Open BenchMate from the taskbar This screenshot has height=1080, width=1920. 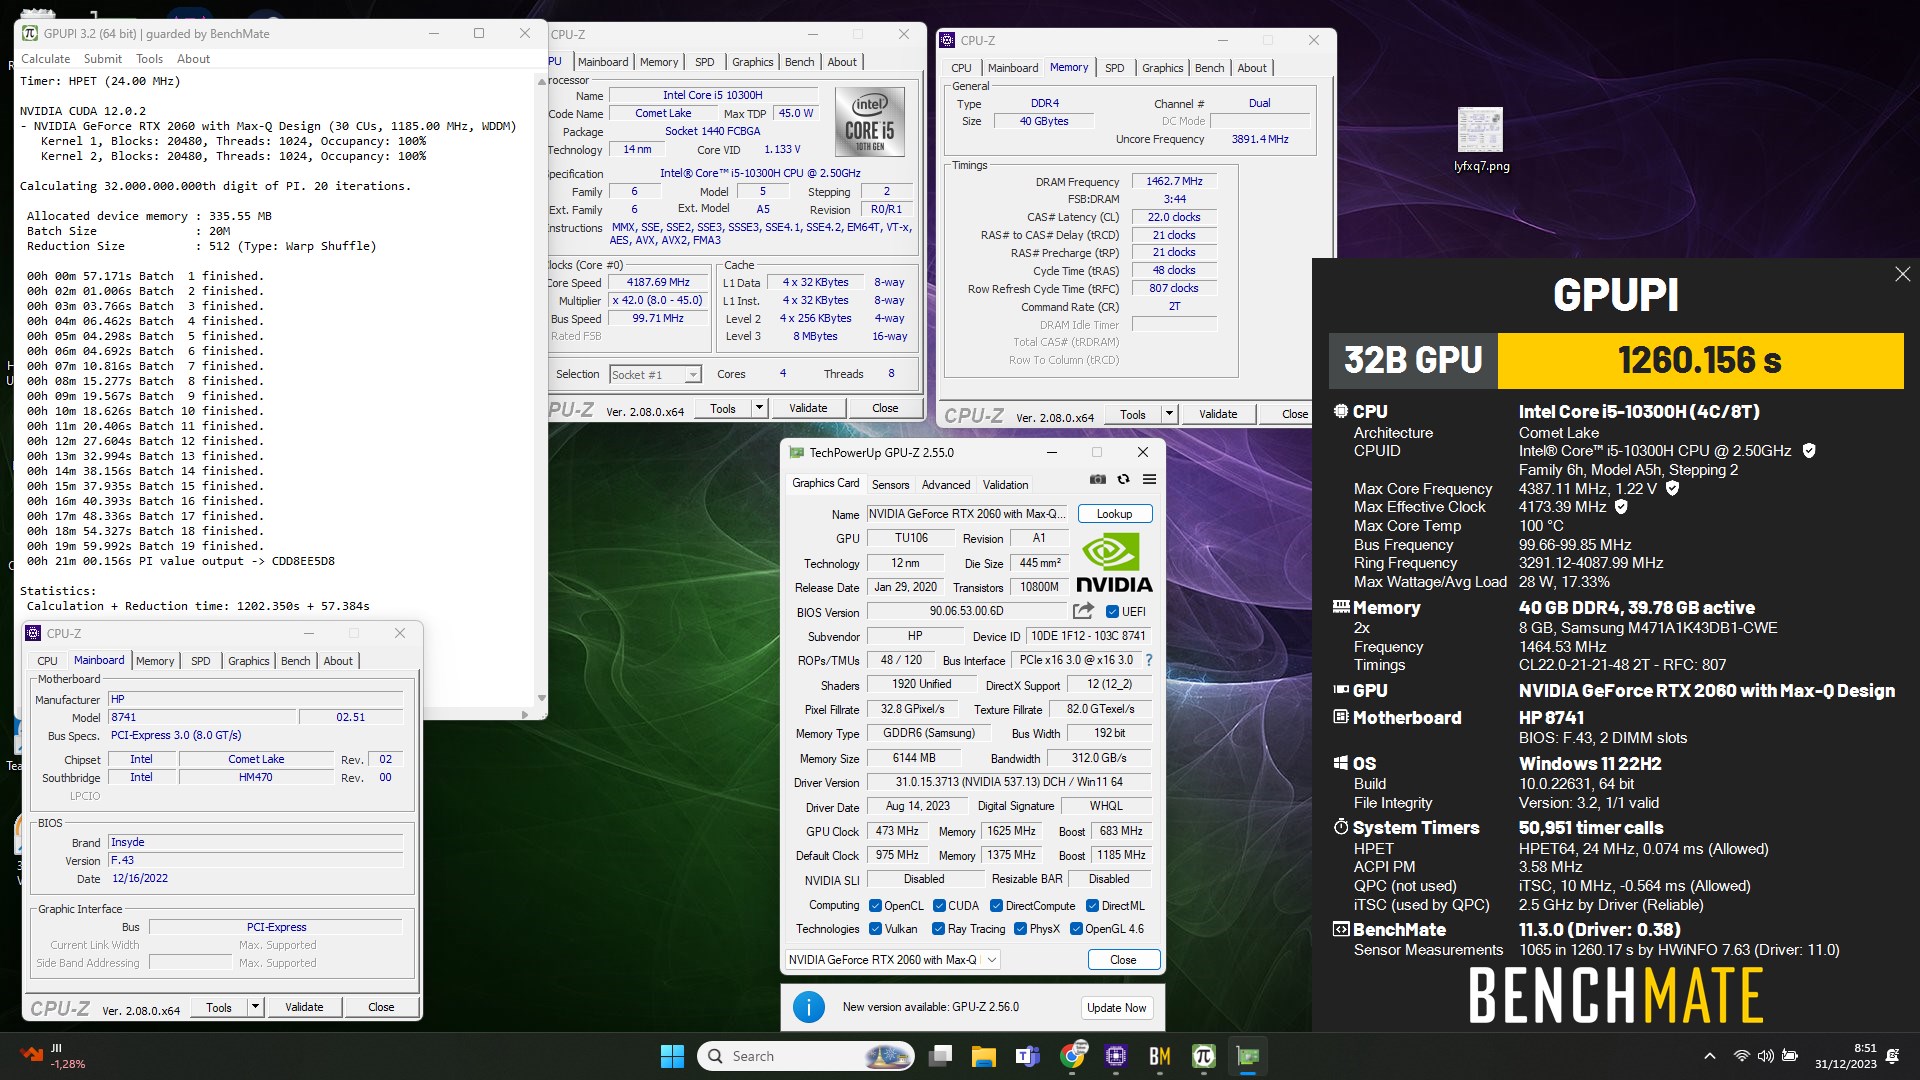pyautogui.click(x=1159, y=1056)
